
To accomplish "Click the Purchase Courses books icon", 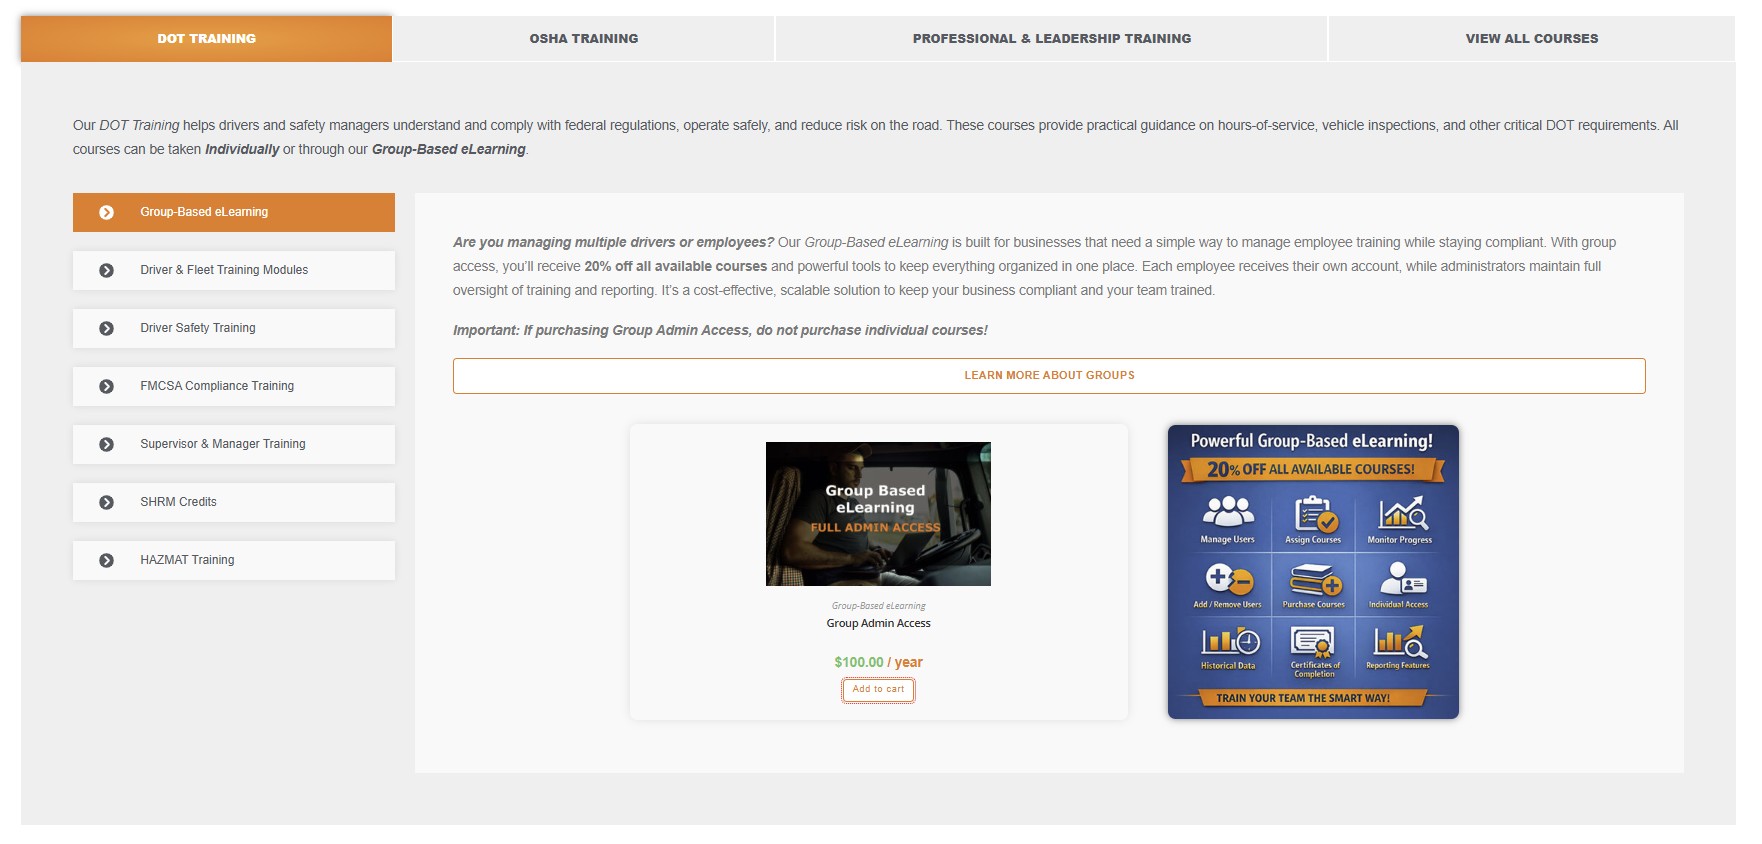I will (x=1314, y=580).
